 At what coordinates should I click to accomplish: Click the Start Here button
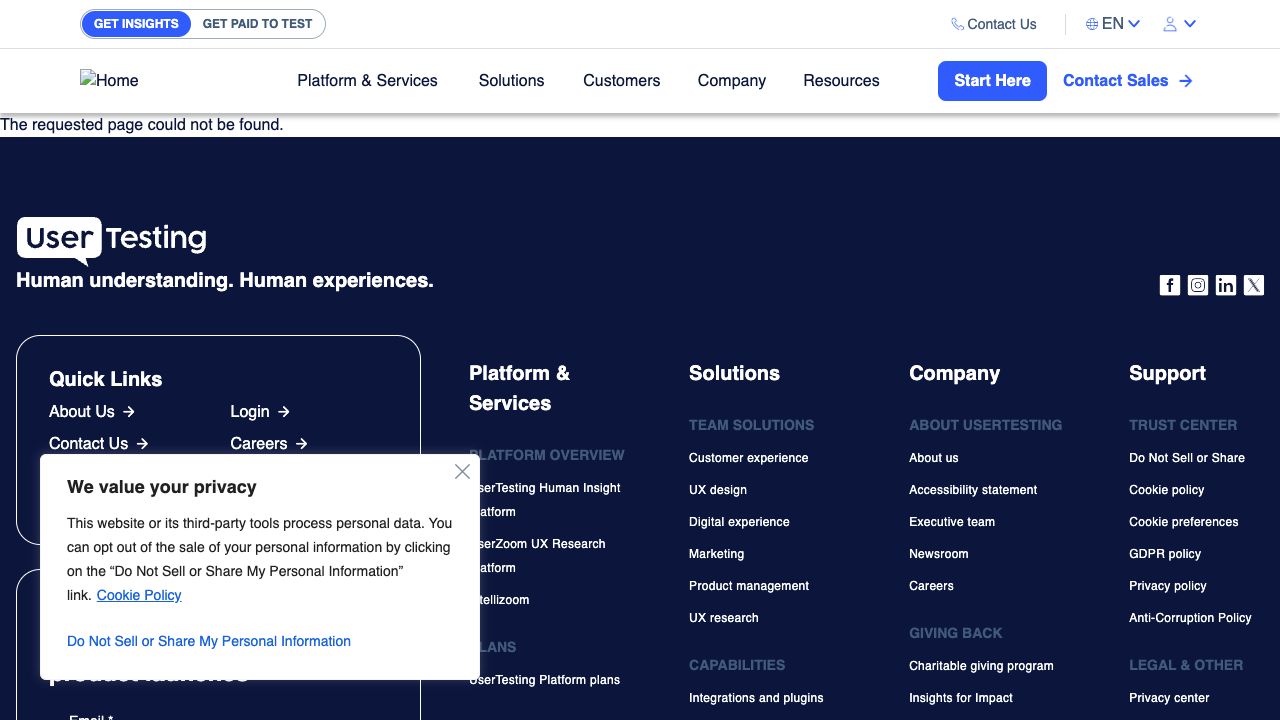pos(992,81)
